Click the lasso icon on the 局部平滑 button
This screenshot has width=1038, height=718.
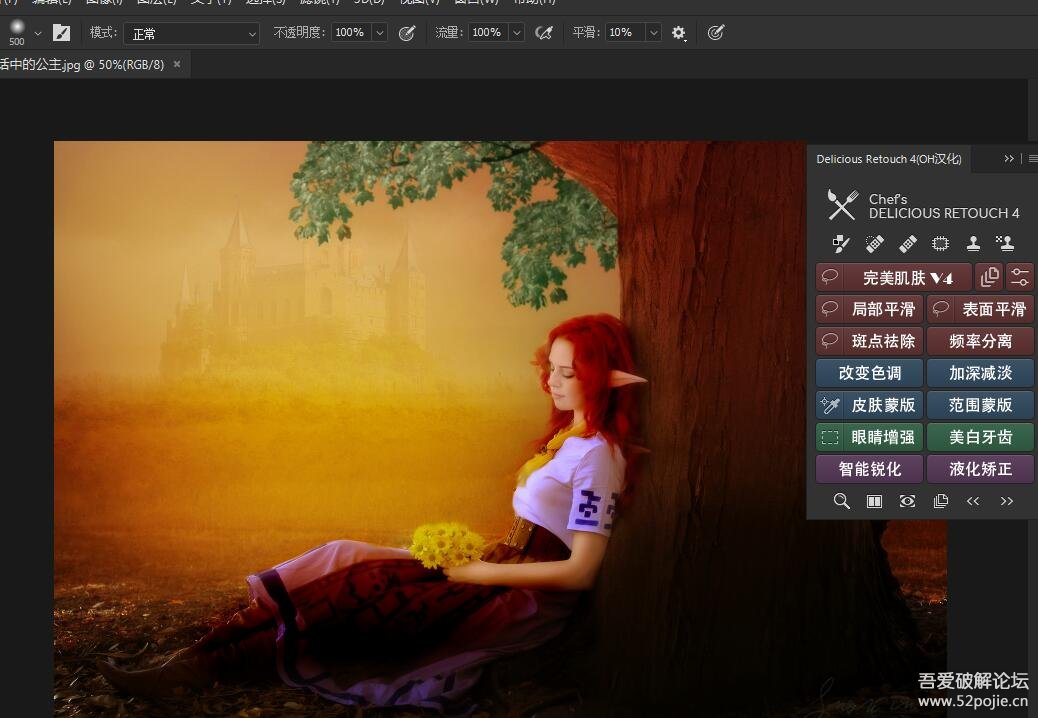point(829,308)
